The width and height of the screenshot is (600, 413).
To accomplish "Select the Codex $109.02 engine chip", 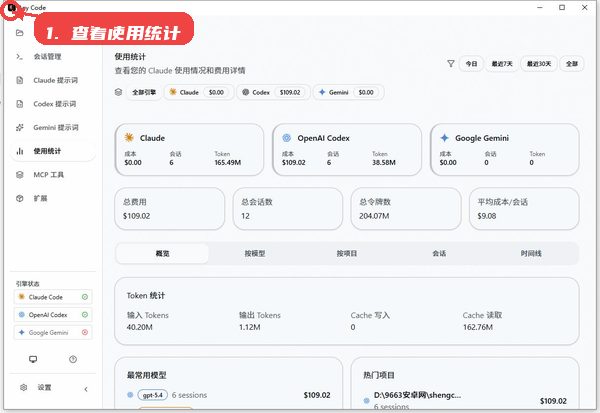I will click(273, 92).
